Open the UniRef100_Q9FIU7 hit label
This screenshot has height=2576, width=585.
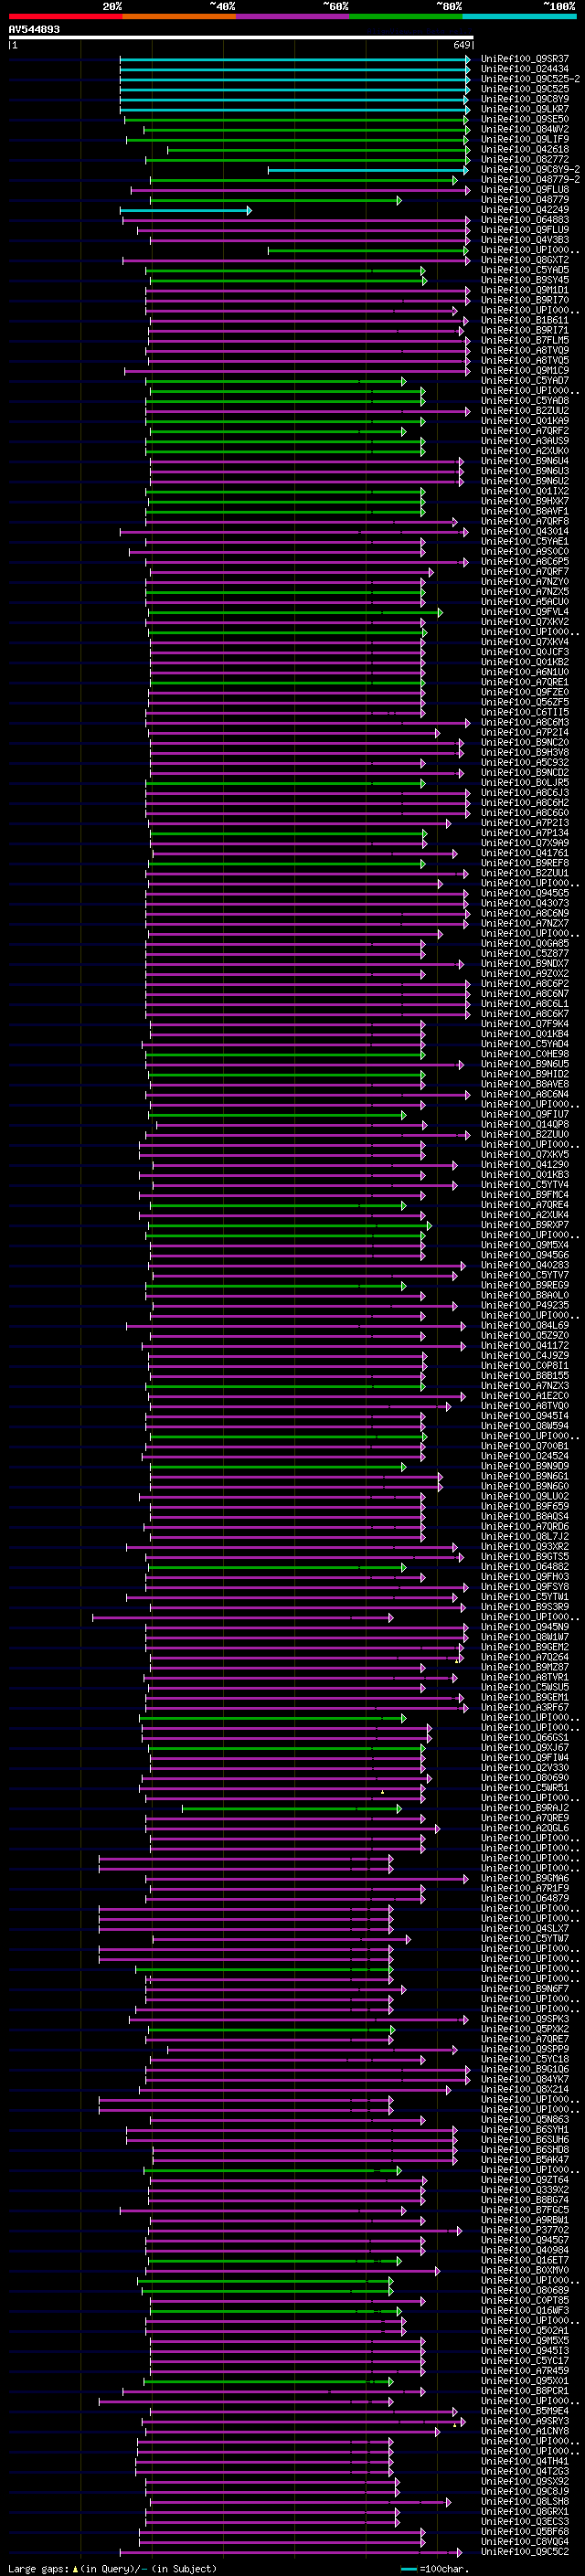point(525,1115)
